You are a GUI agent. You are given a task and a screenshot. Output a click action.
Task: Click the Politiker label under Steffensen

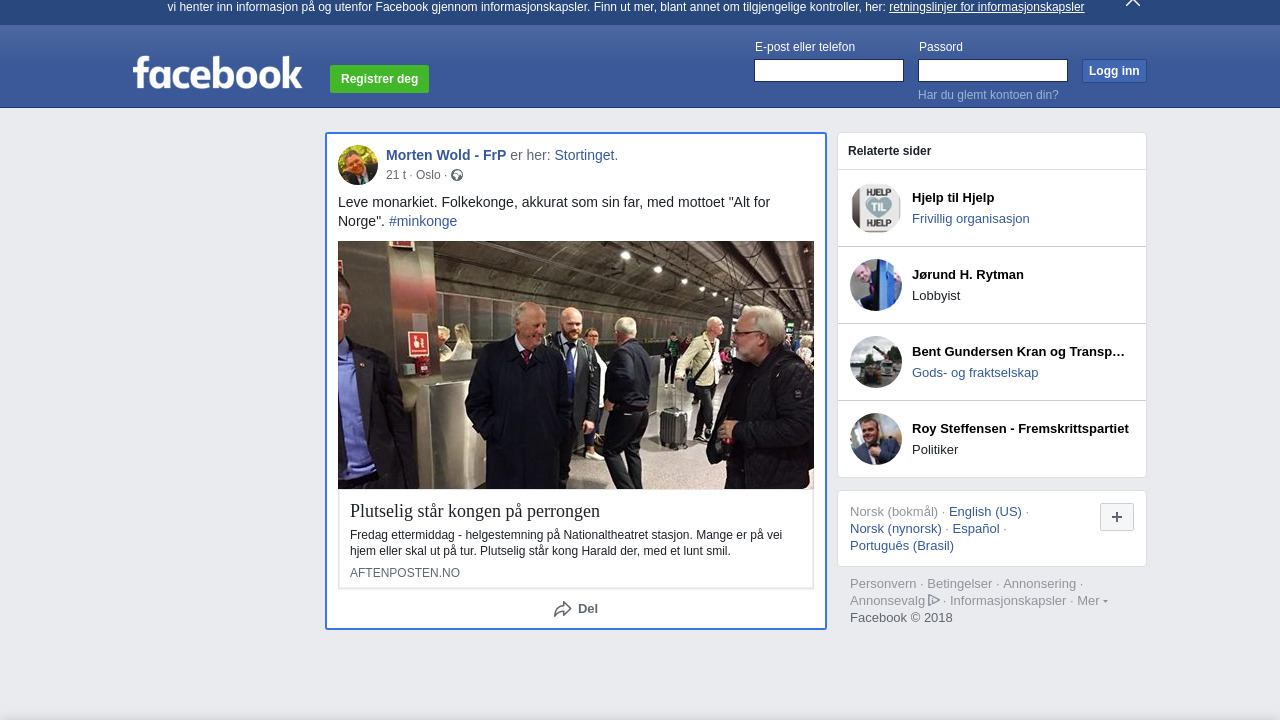(x=935, y=449)
